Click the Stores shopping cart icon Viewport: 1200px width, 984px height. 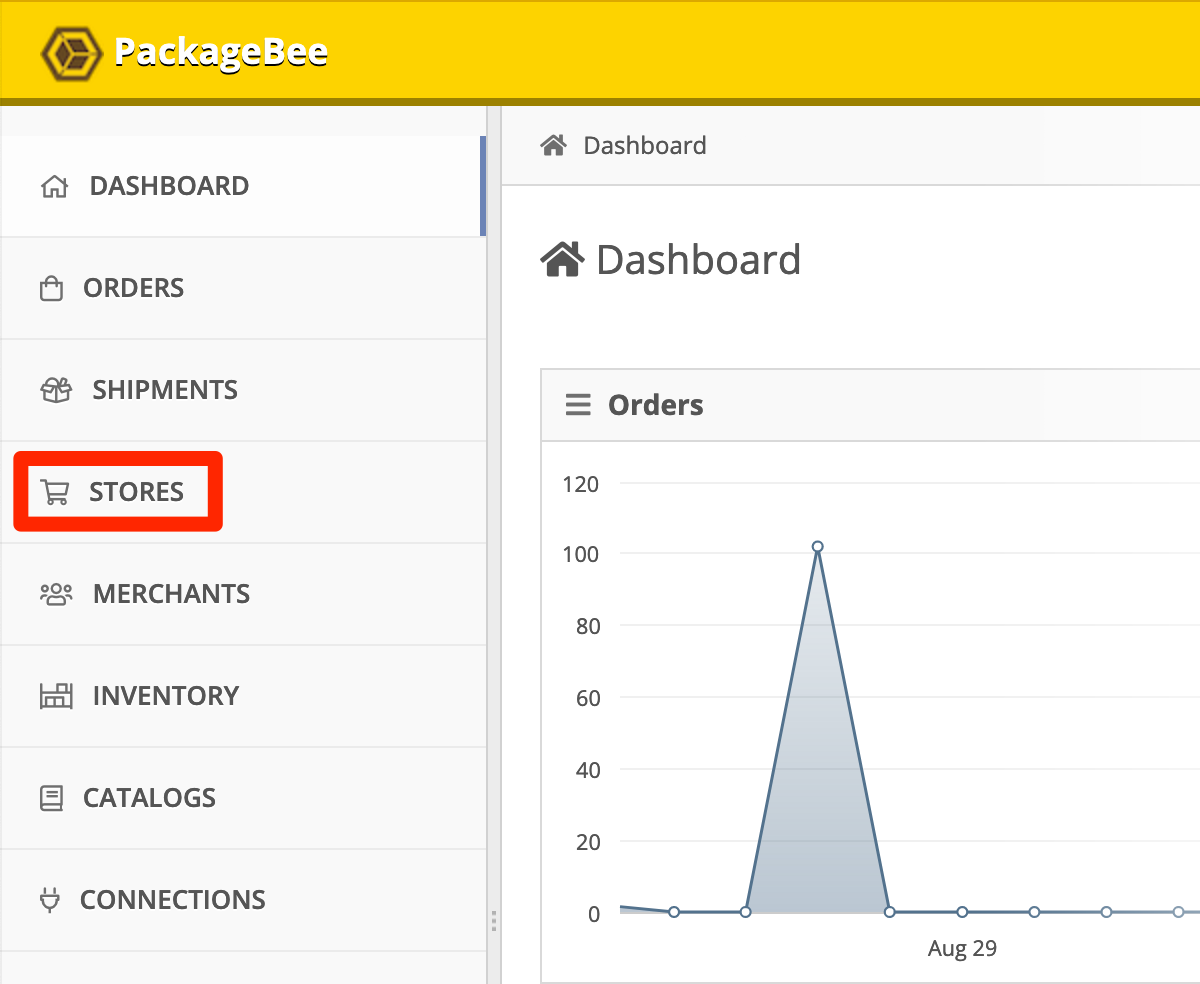pyautogui.click(x=54, y=492)
